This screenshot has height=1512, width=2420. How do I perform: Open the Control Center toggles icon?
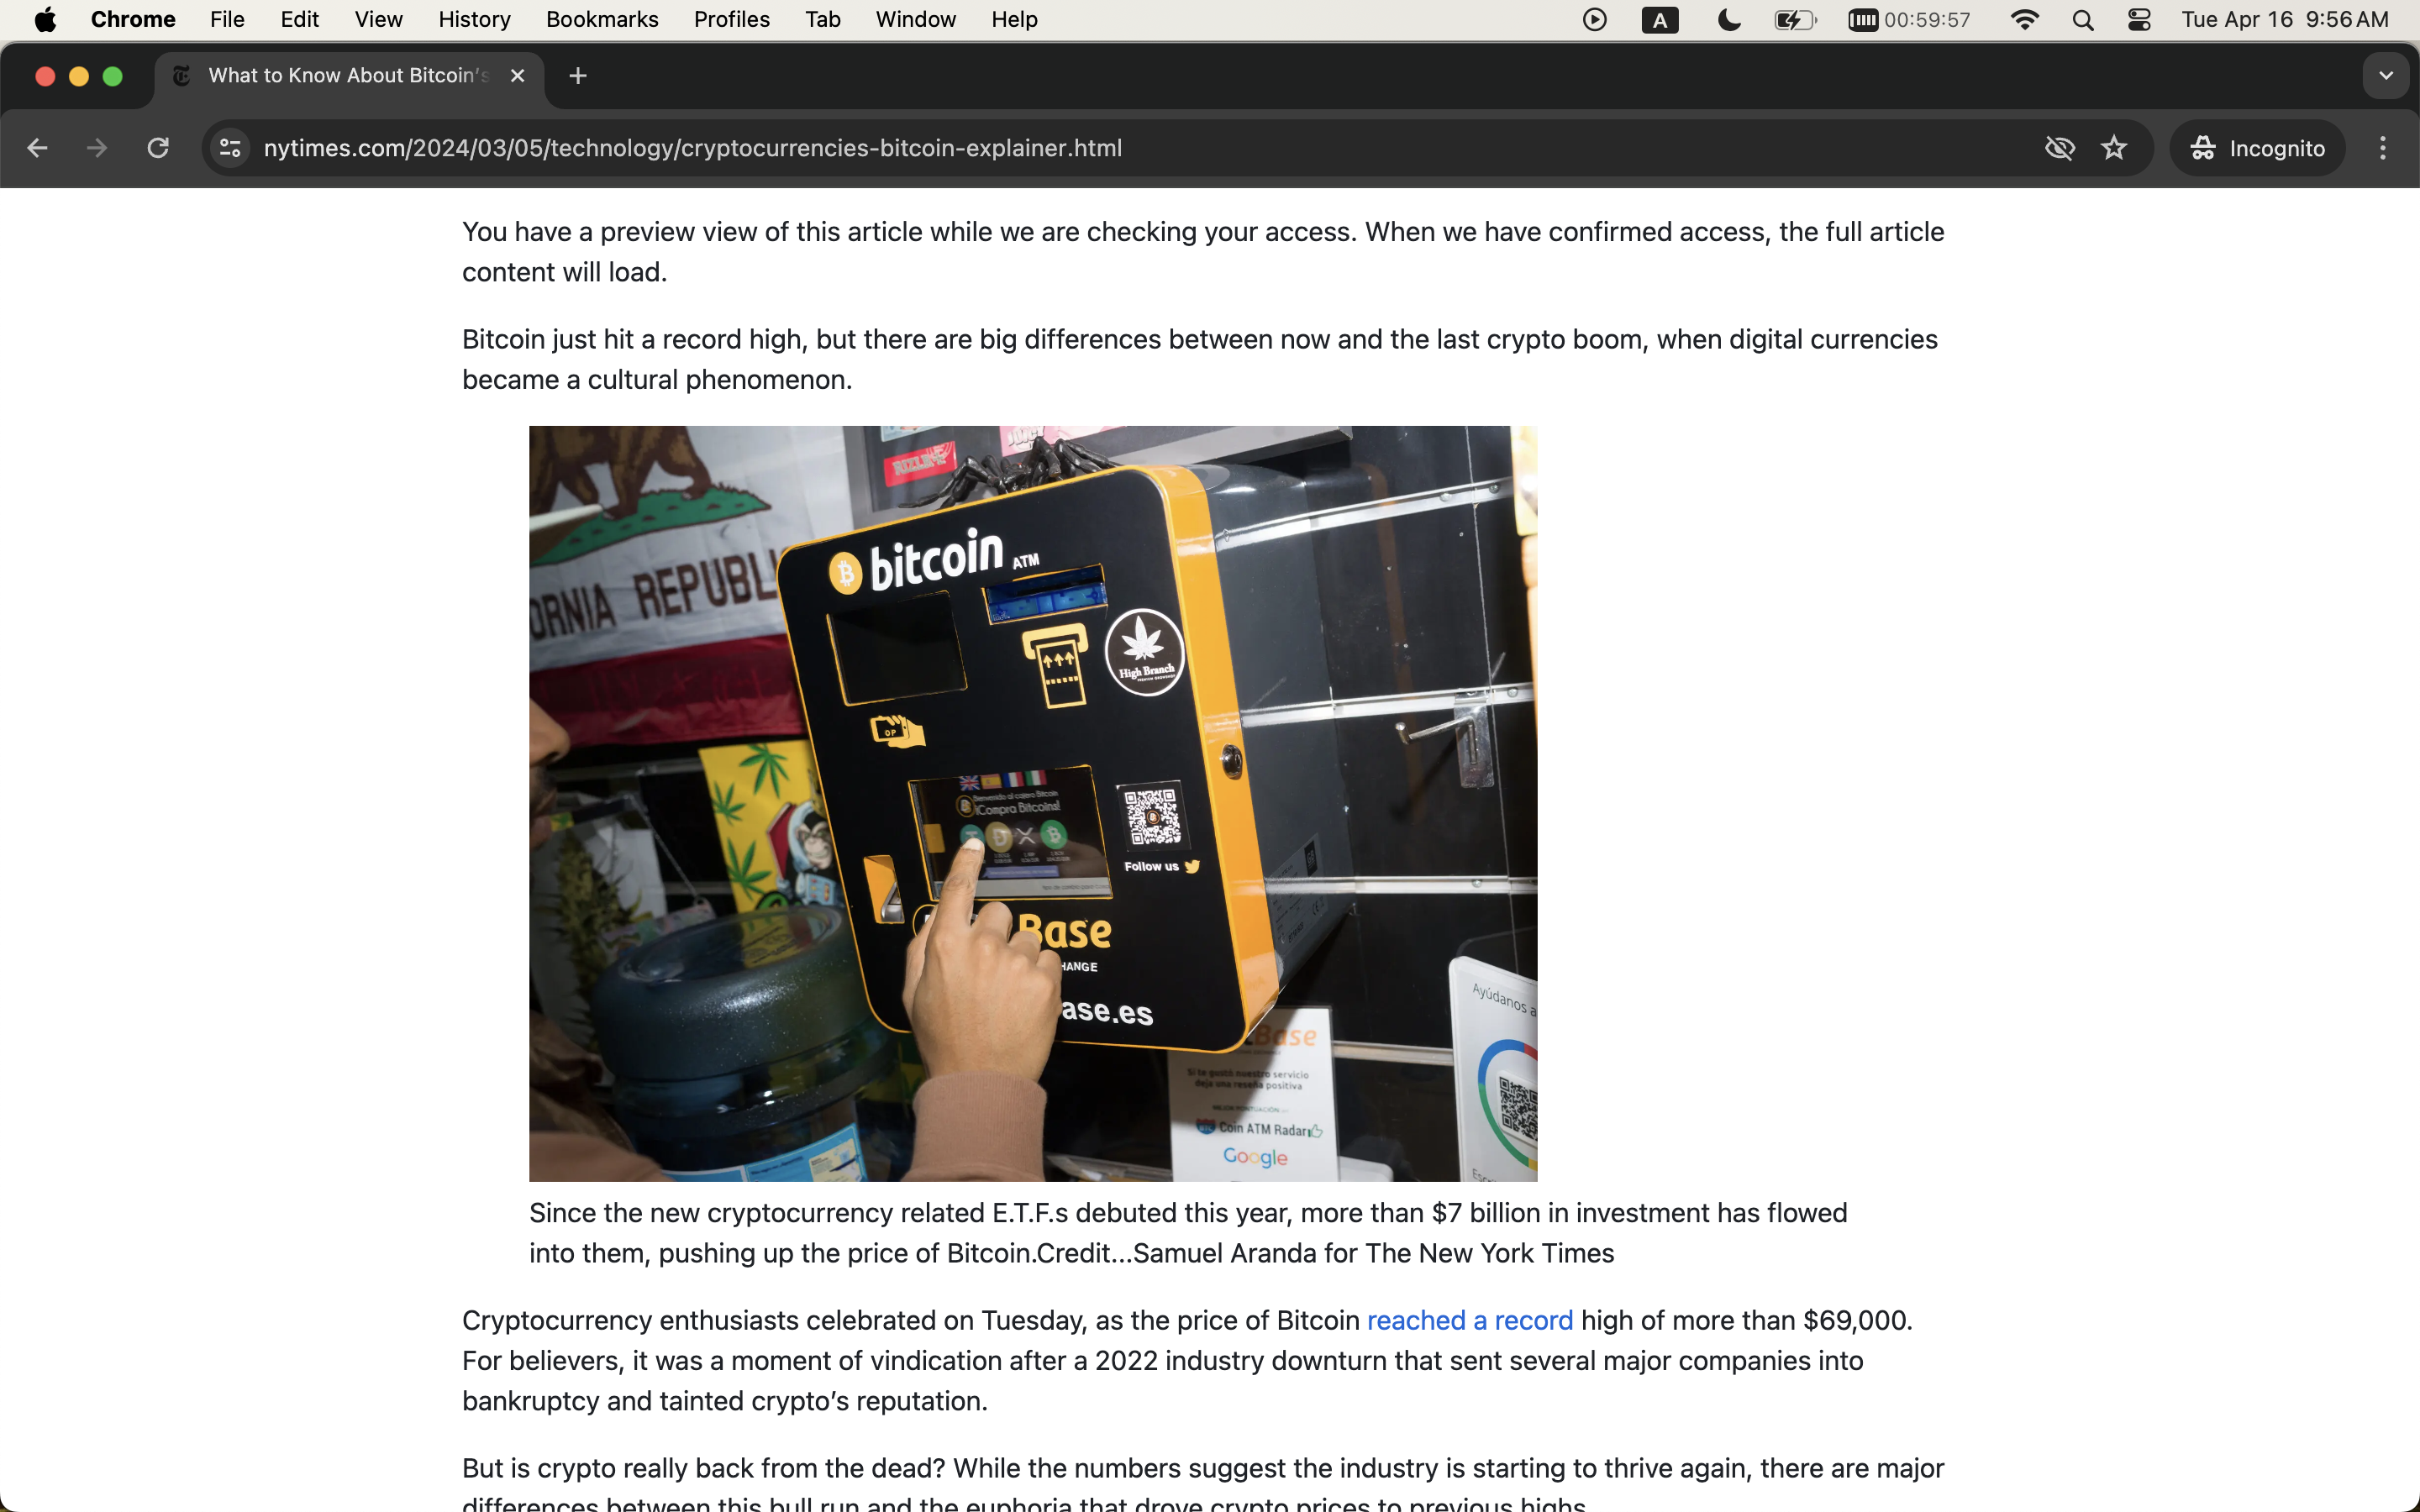click(x=2139, y=20)
